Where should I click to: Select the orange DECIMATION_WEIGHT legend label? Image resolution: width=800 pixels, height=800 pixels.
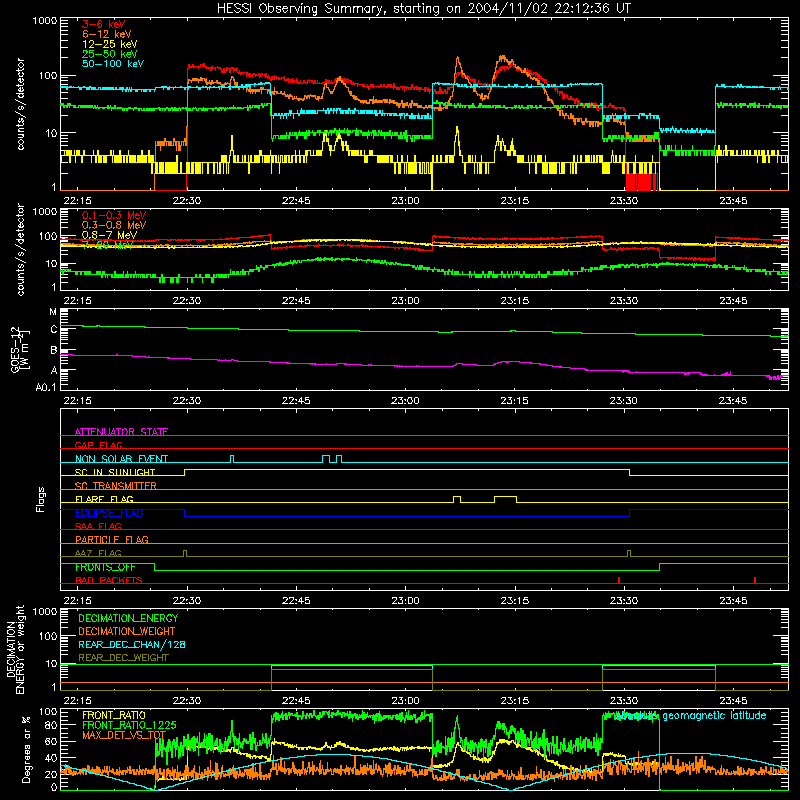pyautogui.click(x=127, y=631)
